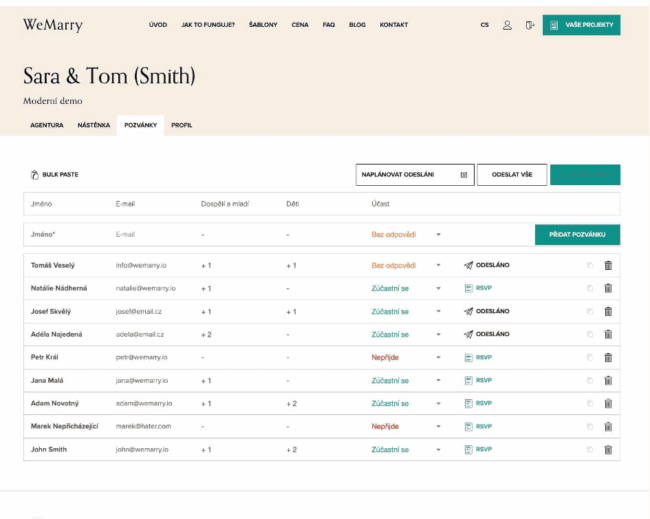Delete Tomáš Veselý invitation via trash icon
This screenshot has width=650, height=519.
click(x=608, y=265)
